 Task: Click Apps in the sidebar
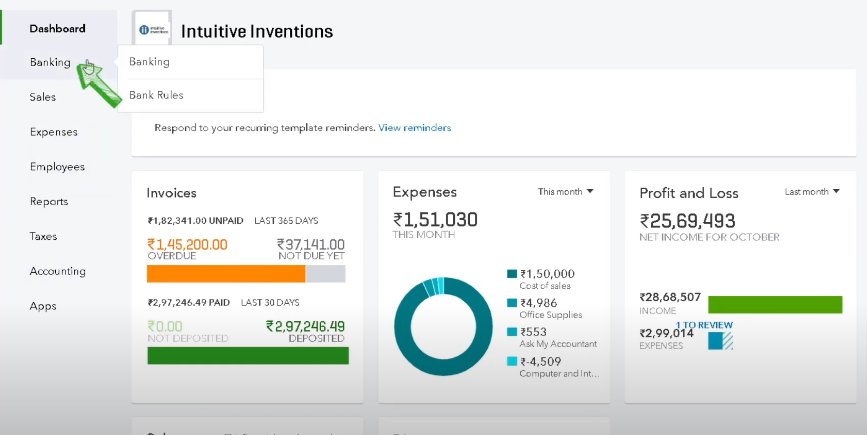pos(43,306)
